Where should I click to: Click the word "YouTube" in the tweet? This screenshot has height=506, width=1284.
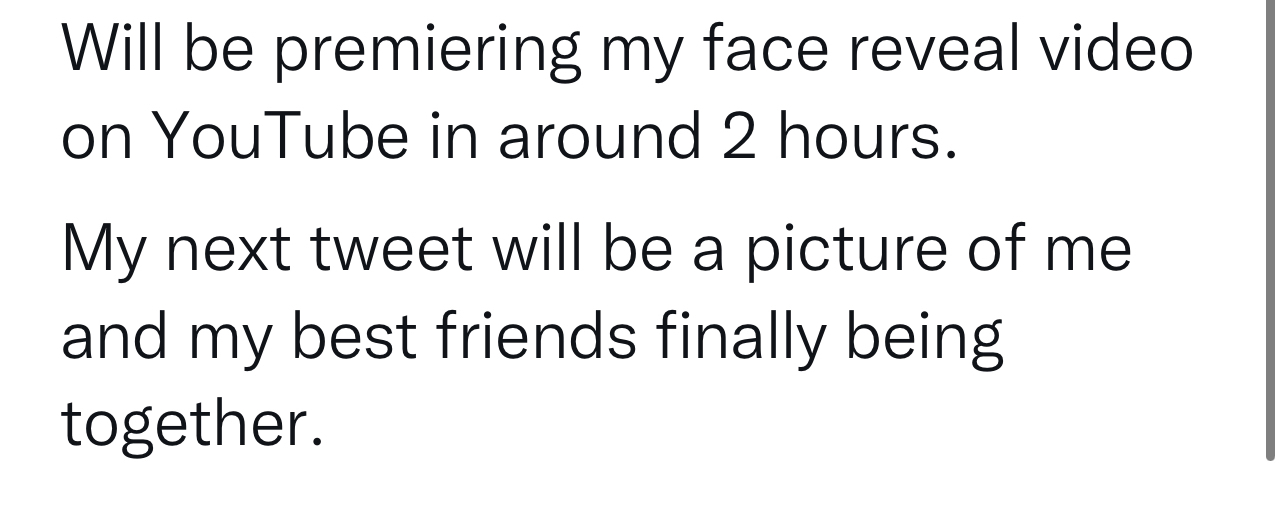coord(280,136)
